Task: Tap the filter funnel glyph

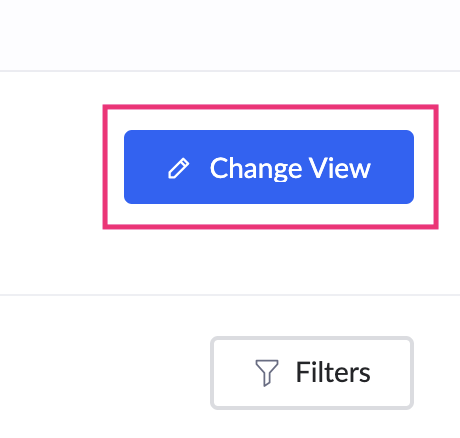Action: 267,373
